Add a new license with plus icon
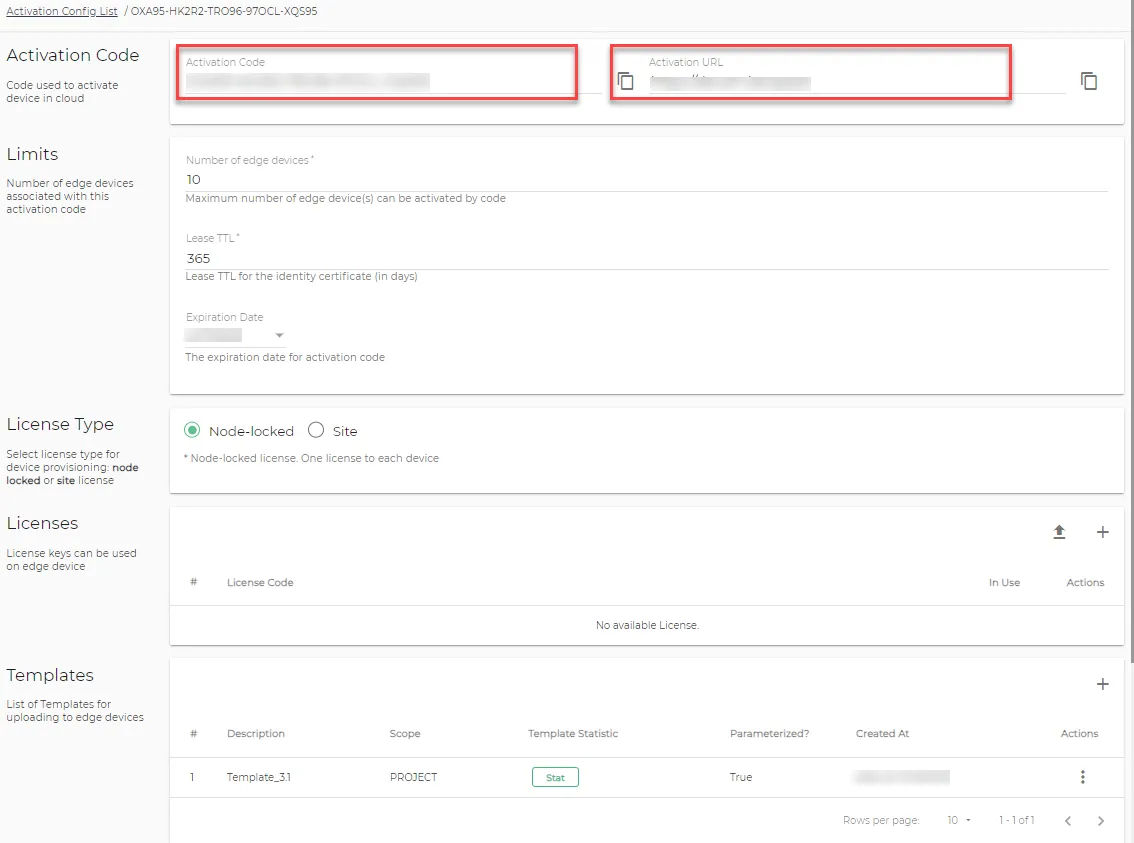Image resolution: width=1134 pixels, height=843 pixels. point(1102,532)
